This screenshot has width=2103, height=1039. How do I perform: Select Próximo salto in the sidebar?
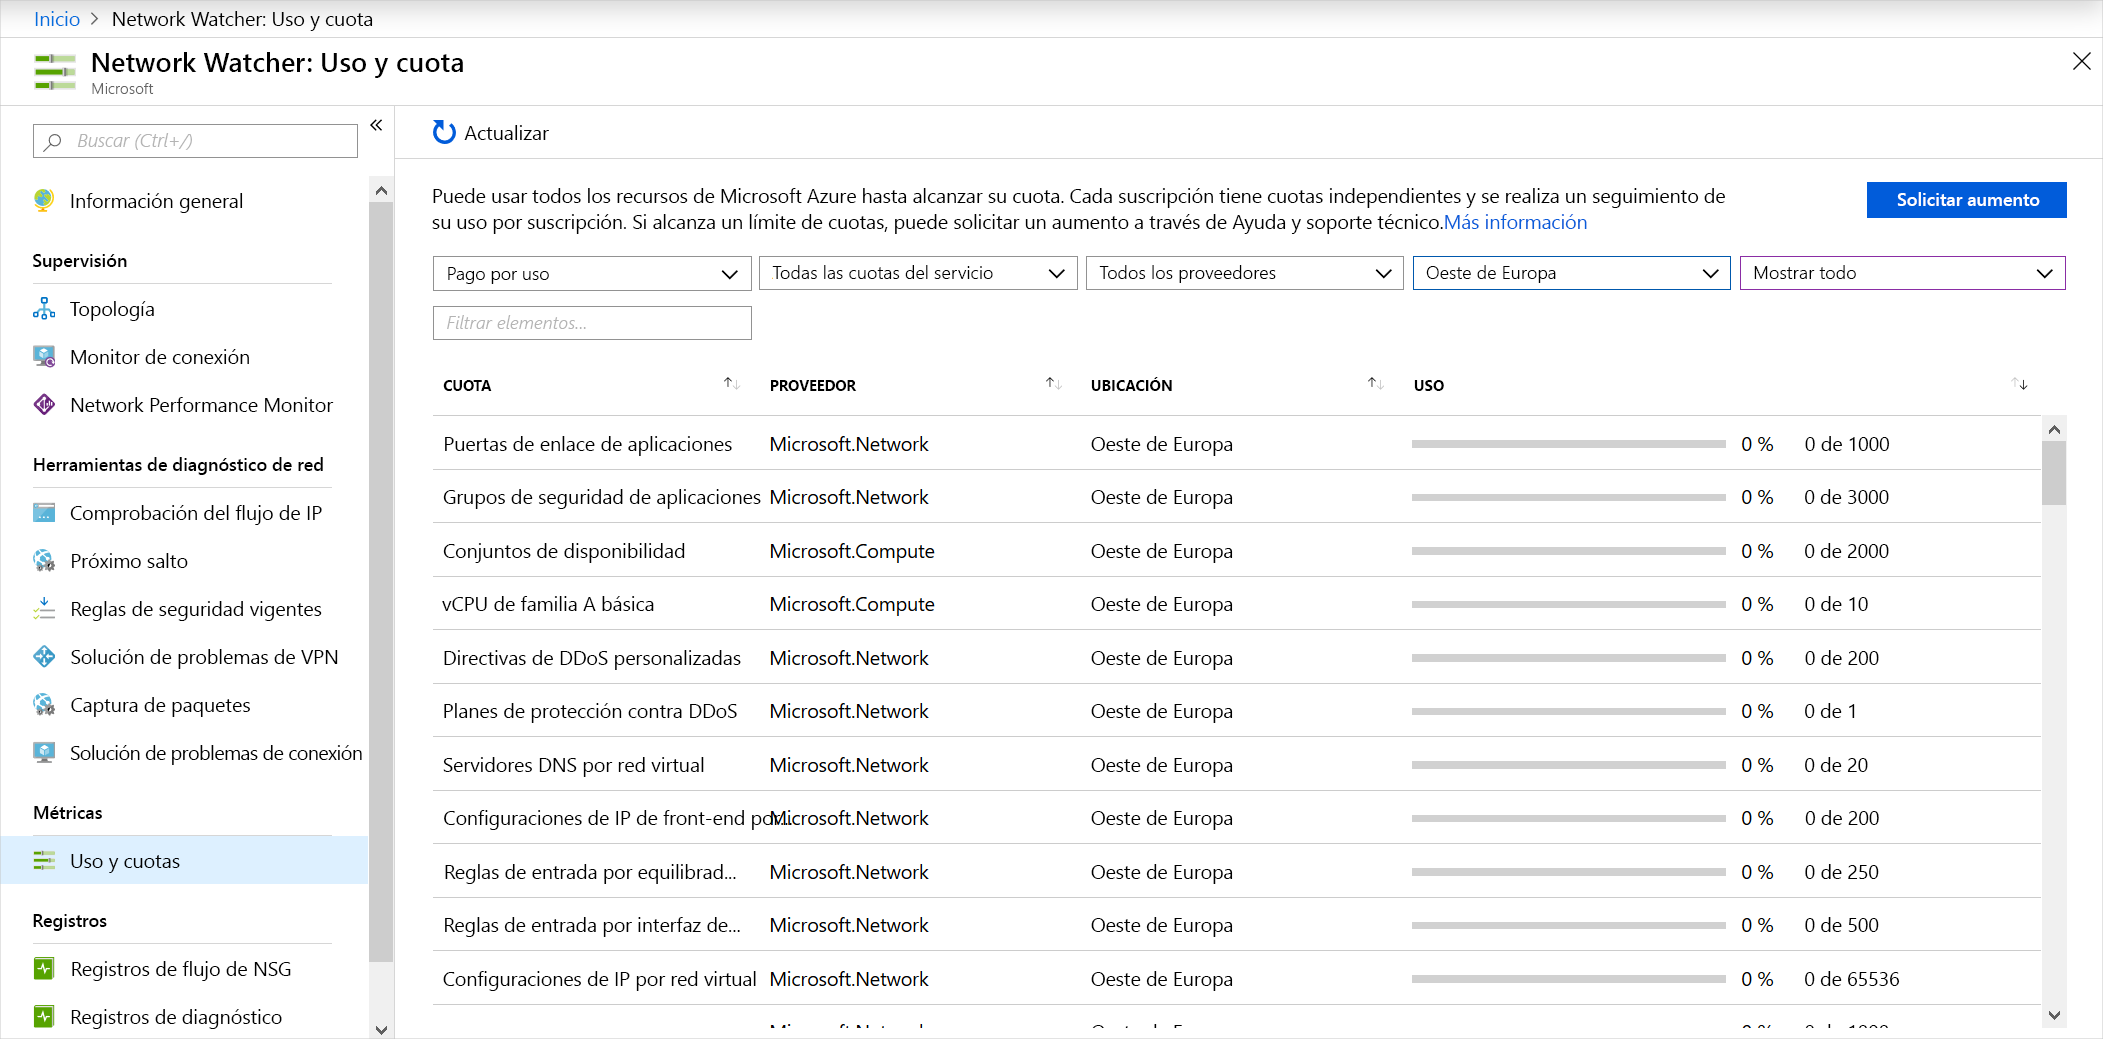(129, 561)
